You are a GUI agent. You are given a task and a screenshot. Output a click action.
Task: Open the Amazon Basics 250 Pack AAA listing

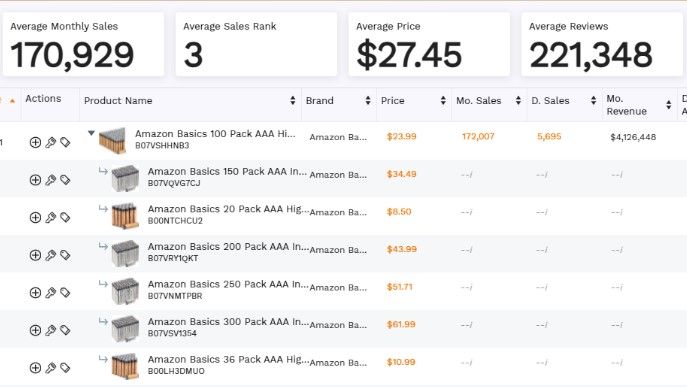pyautogui.click(x=228, y=284)
